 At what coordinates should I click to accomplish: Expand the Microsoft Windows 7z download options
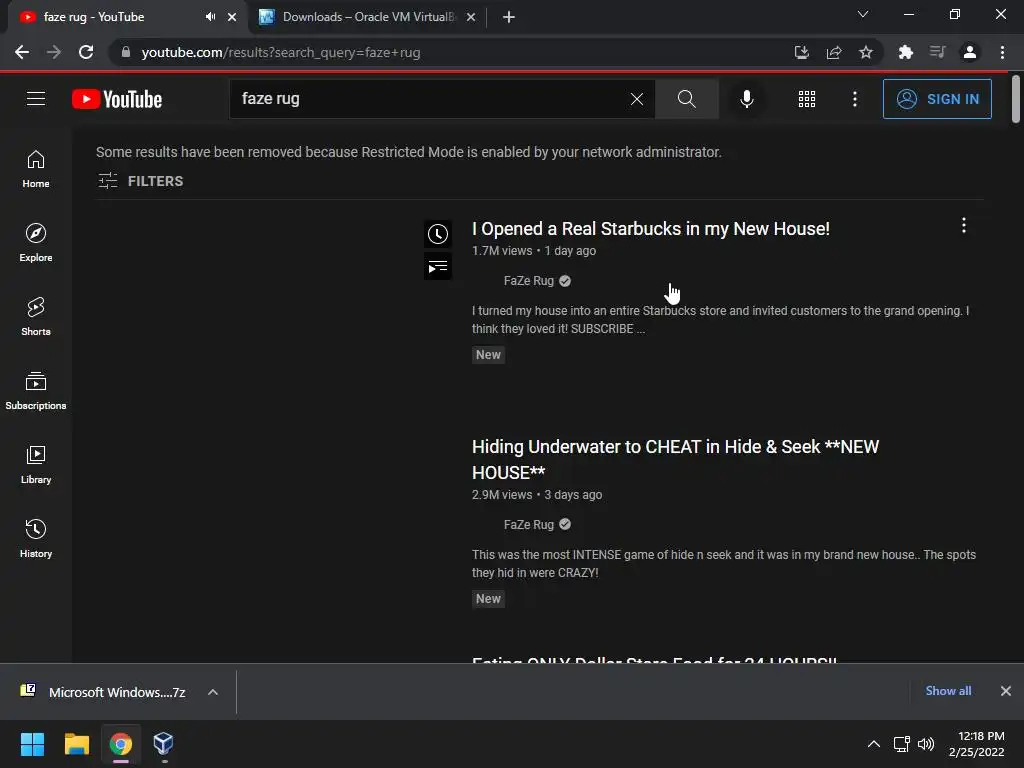point(213,692)
